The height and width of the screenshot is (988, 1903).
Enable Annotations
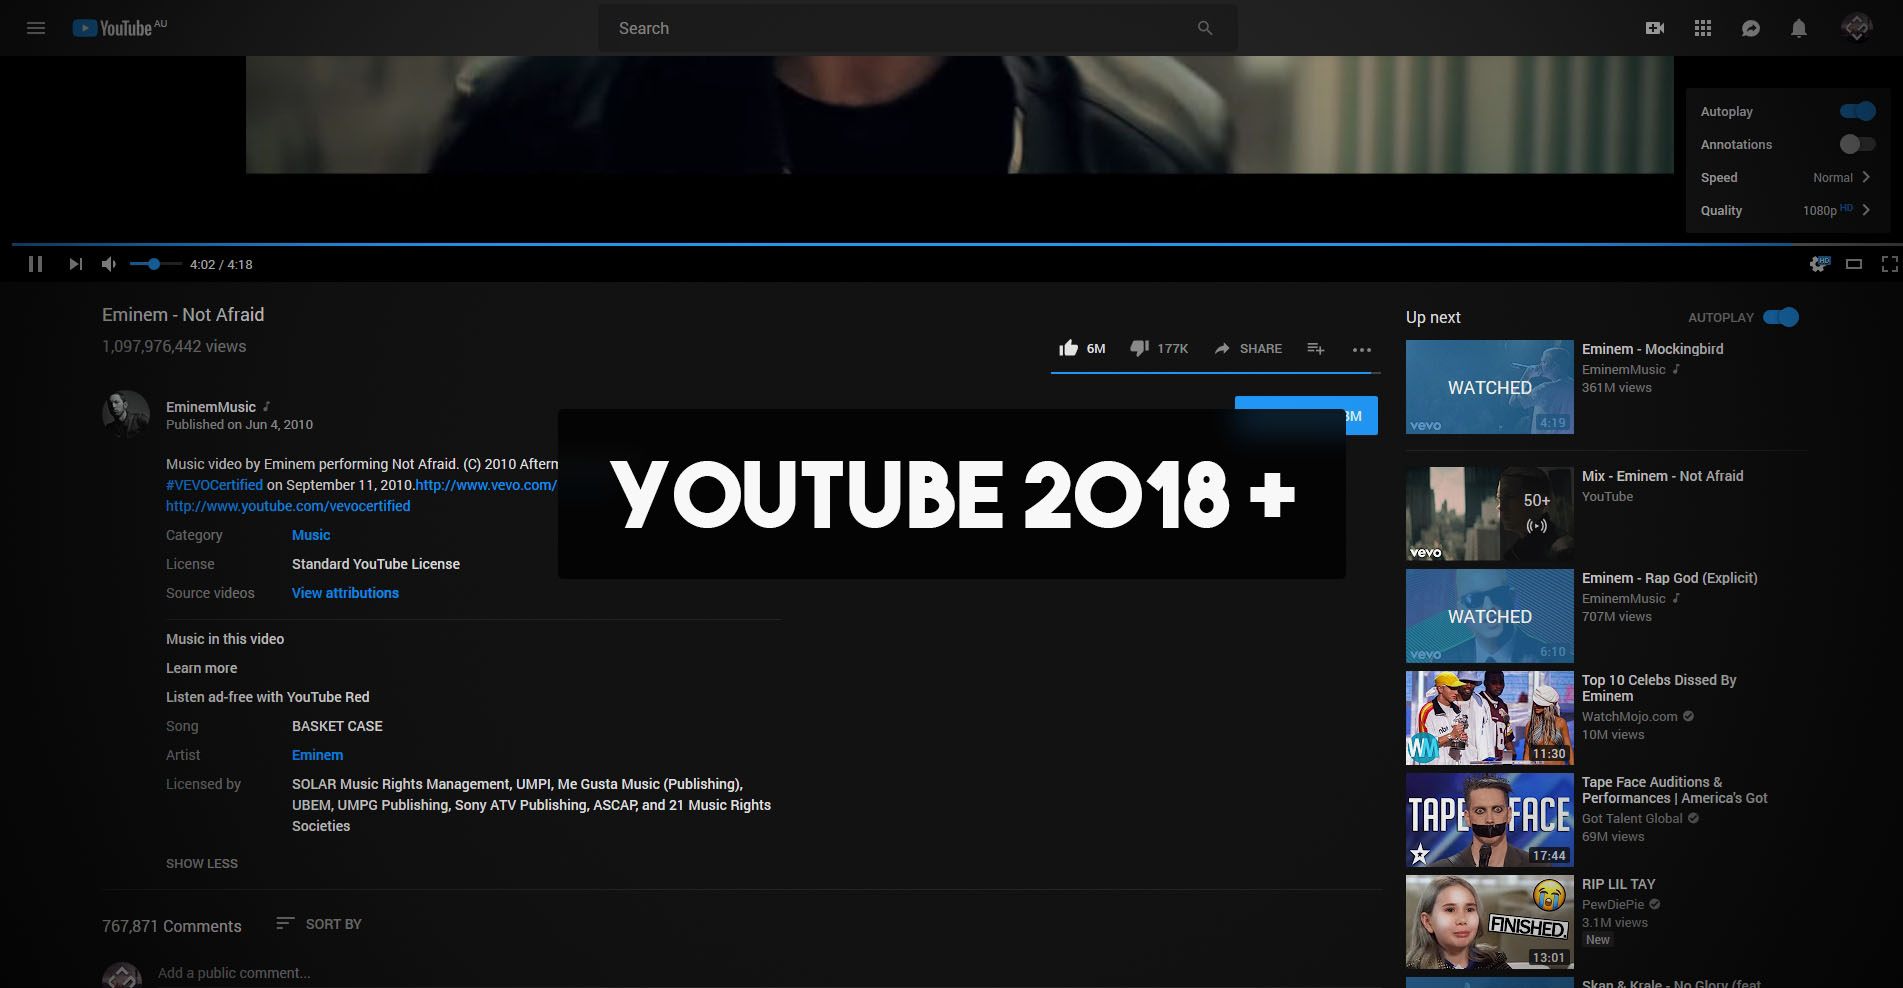point(1856,144)
